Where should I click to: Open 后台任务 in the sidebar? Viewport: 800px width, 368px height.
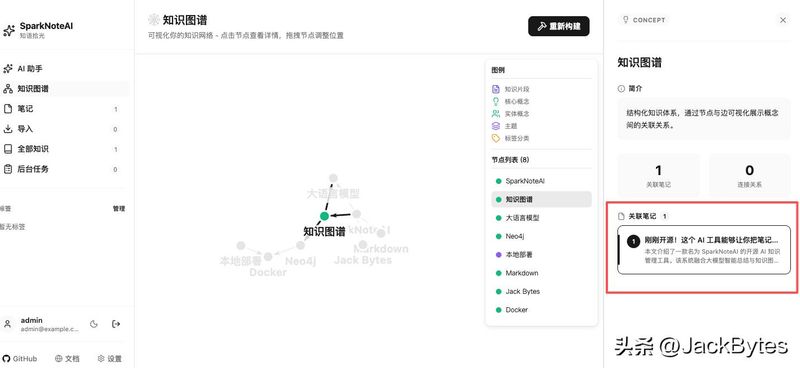click(x=64, y=169)
